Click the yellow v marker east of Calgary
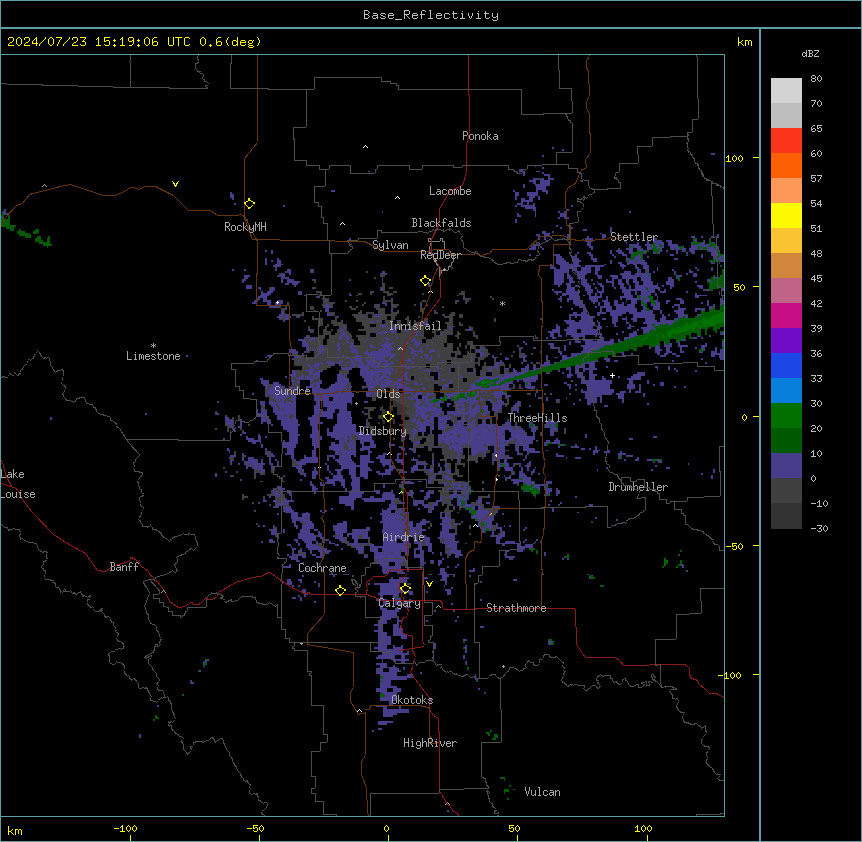This screenshot has width=862, height=842. (x=429, y=584)
